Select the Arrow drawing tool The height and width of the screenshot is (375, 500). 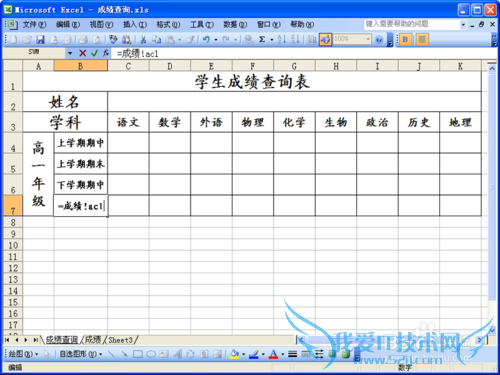pyautogui.click(x=124, y=354)
